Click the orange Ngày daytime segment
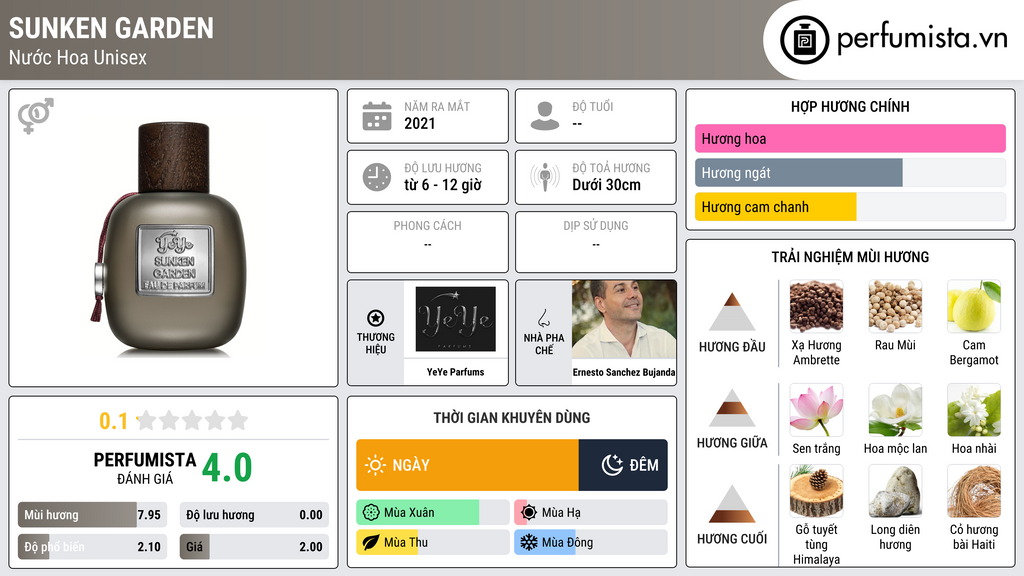This screenshot has height=576, width=1024. coord(468,465)
